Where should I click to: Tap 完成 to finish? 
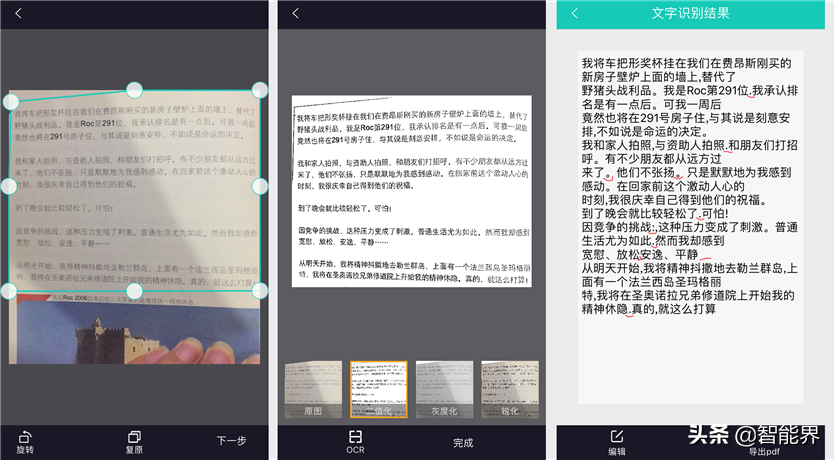pos(463,443)
